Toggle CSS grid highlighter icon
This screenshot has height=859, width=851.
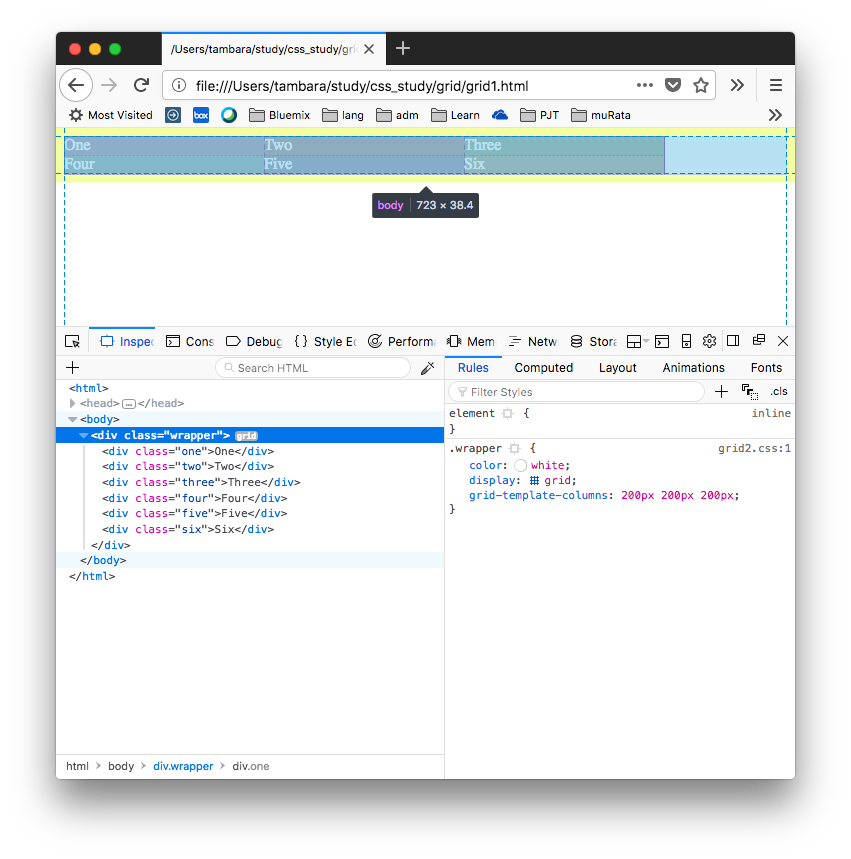pos(534,480)
